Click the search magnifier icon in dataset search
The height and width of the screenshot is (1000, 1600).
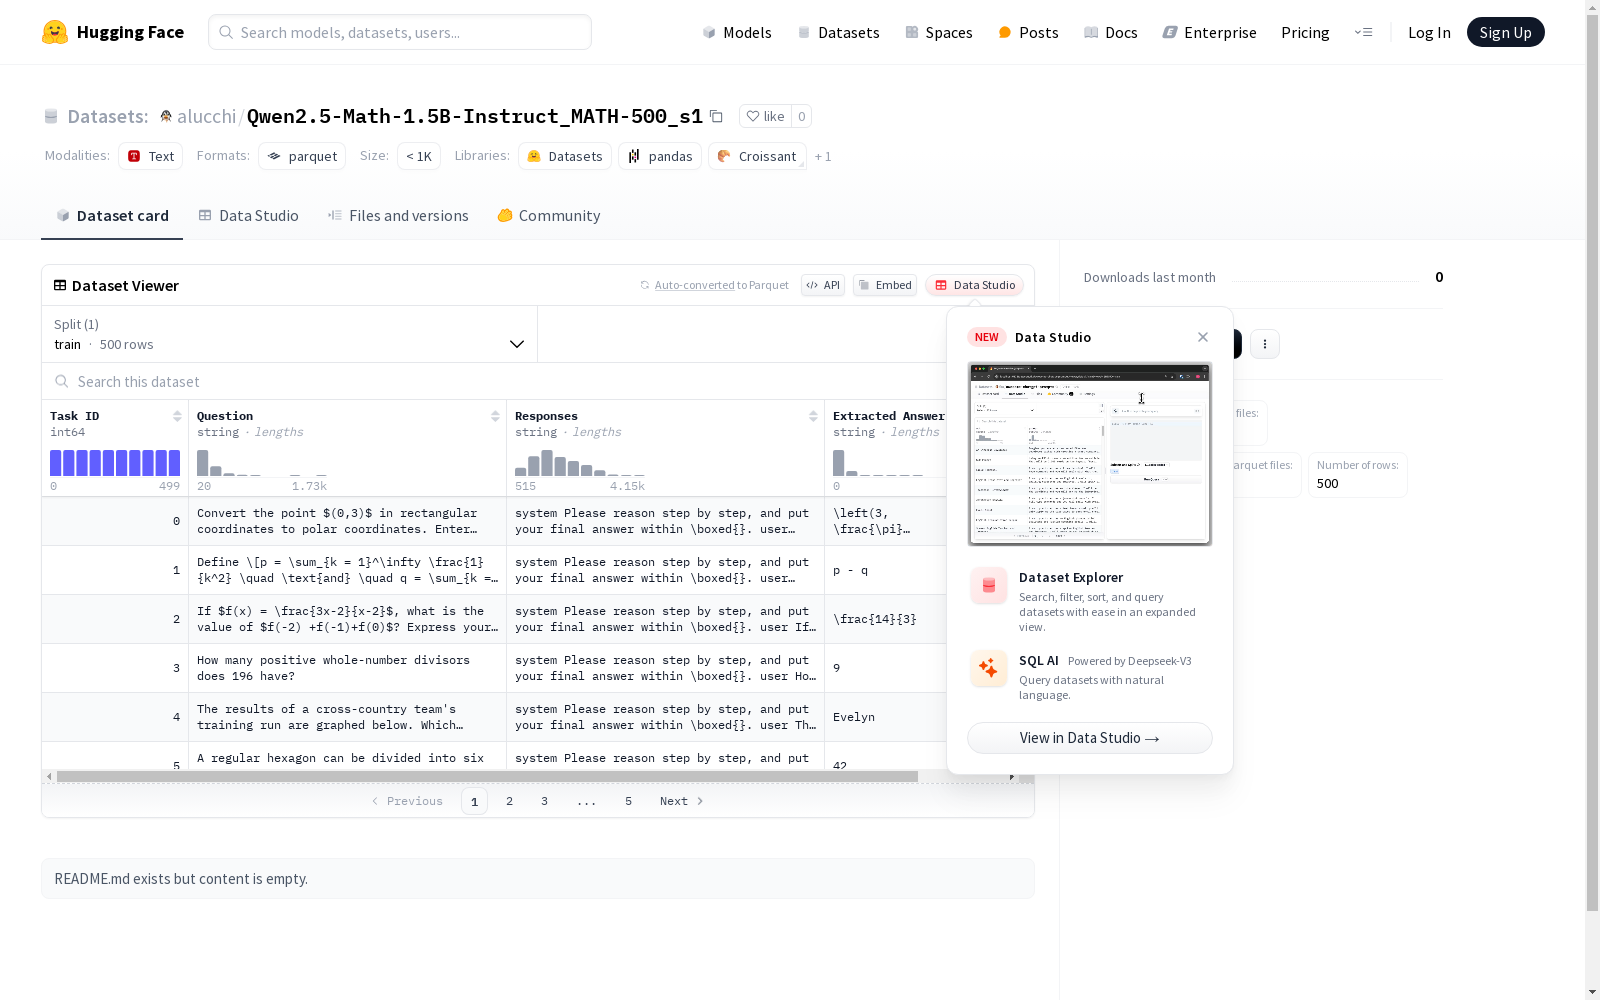[x=62, y=381]
